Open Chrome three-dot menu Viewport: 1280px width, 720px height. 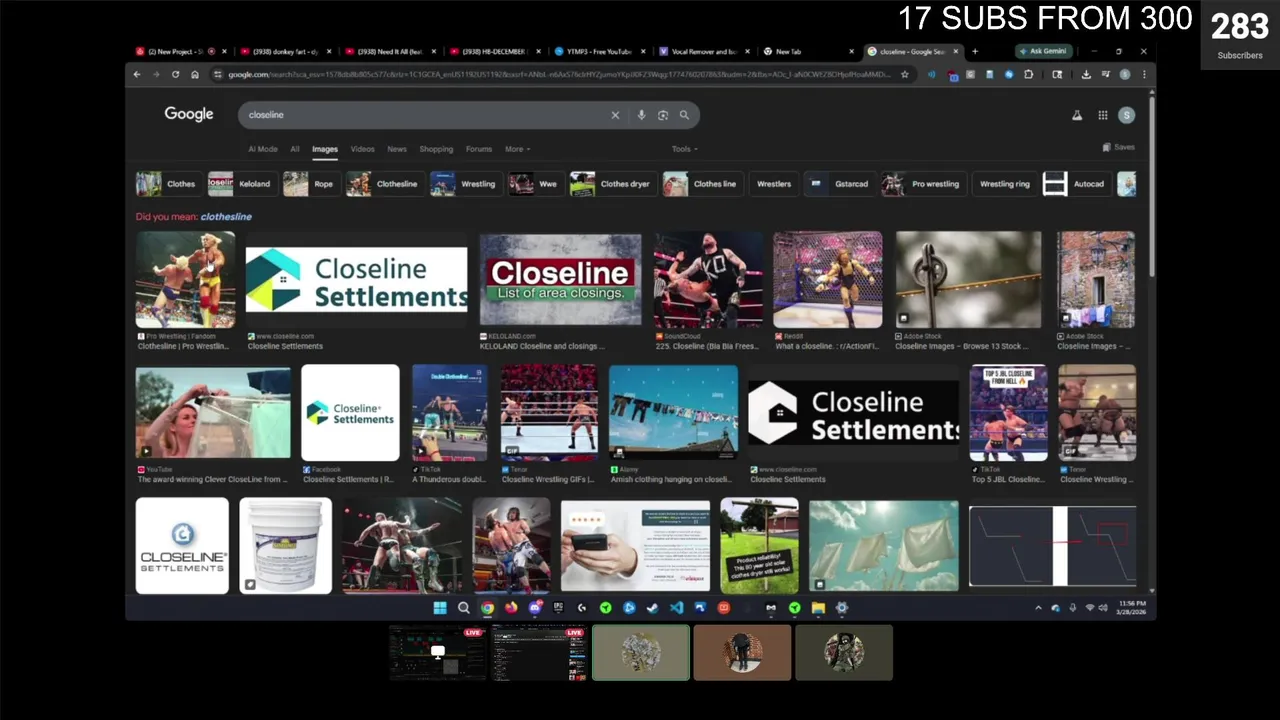pyautogui.click(x=1144, y=74)
